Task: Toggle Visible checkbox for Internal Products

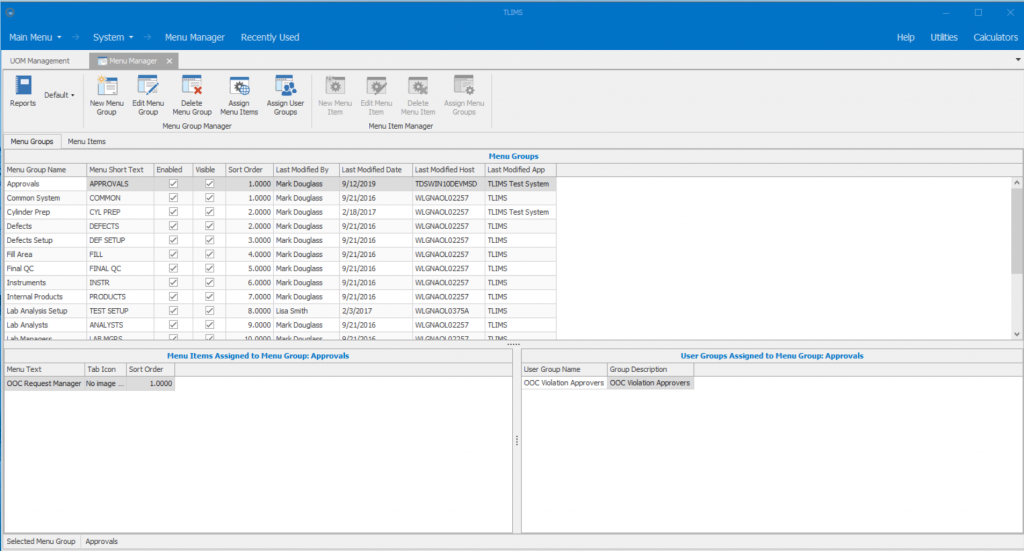Action: click(x=209, y=297)
